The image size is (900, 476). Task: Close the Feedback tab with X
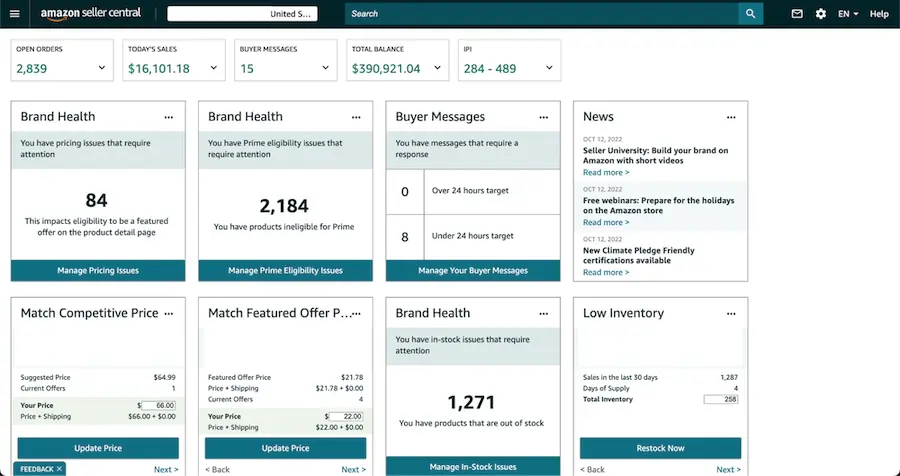[59, 469]
